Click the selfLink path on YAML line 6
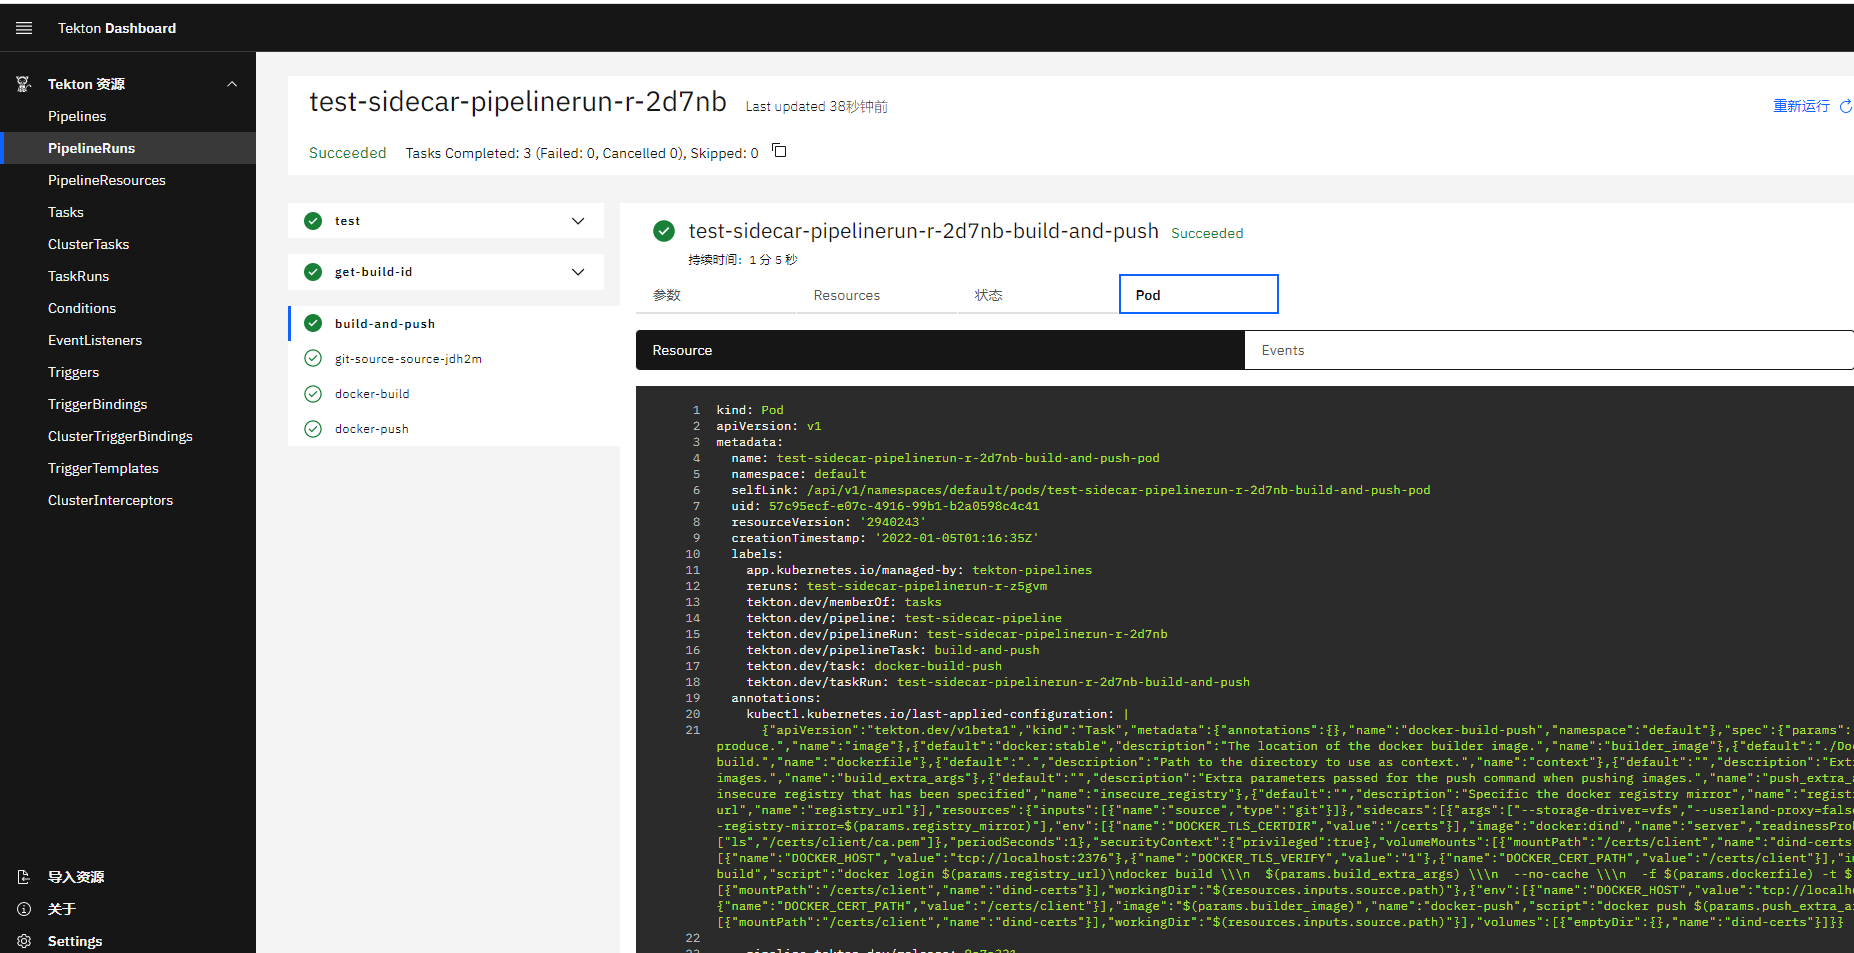This screenshot has width=1854, height=953. pos(1119,490)
